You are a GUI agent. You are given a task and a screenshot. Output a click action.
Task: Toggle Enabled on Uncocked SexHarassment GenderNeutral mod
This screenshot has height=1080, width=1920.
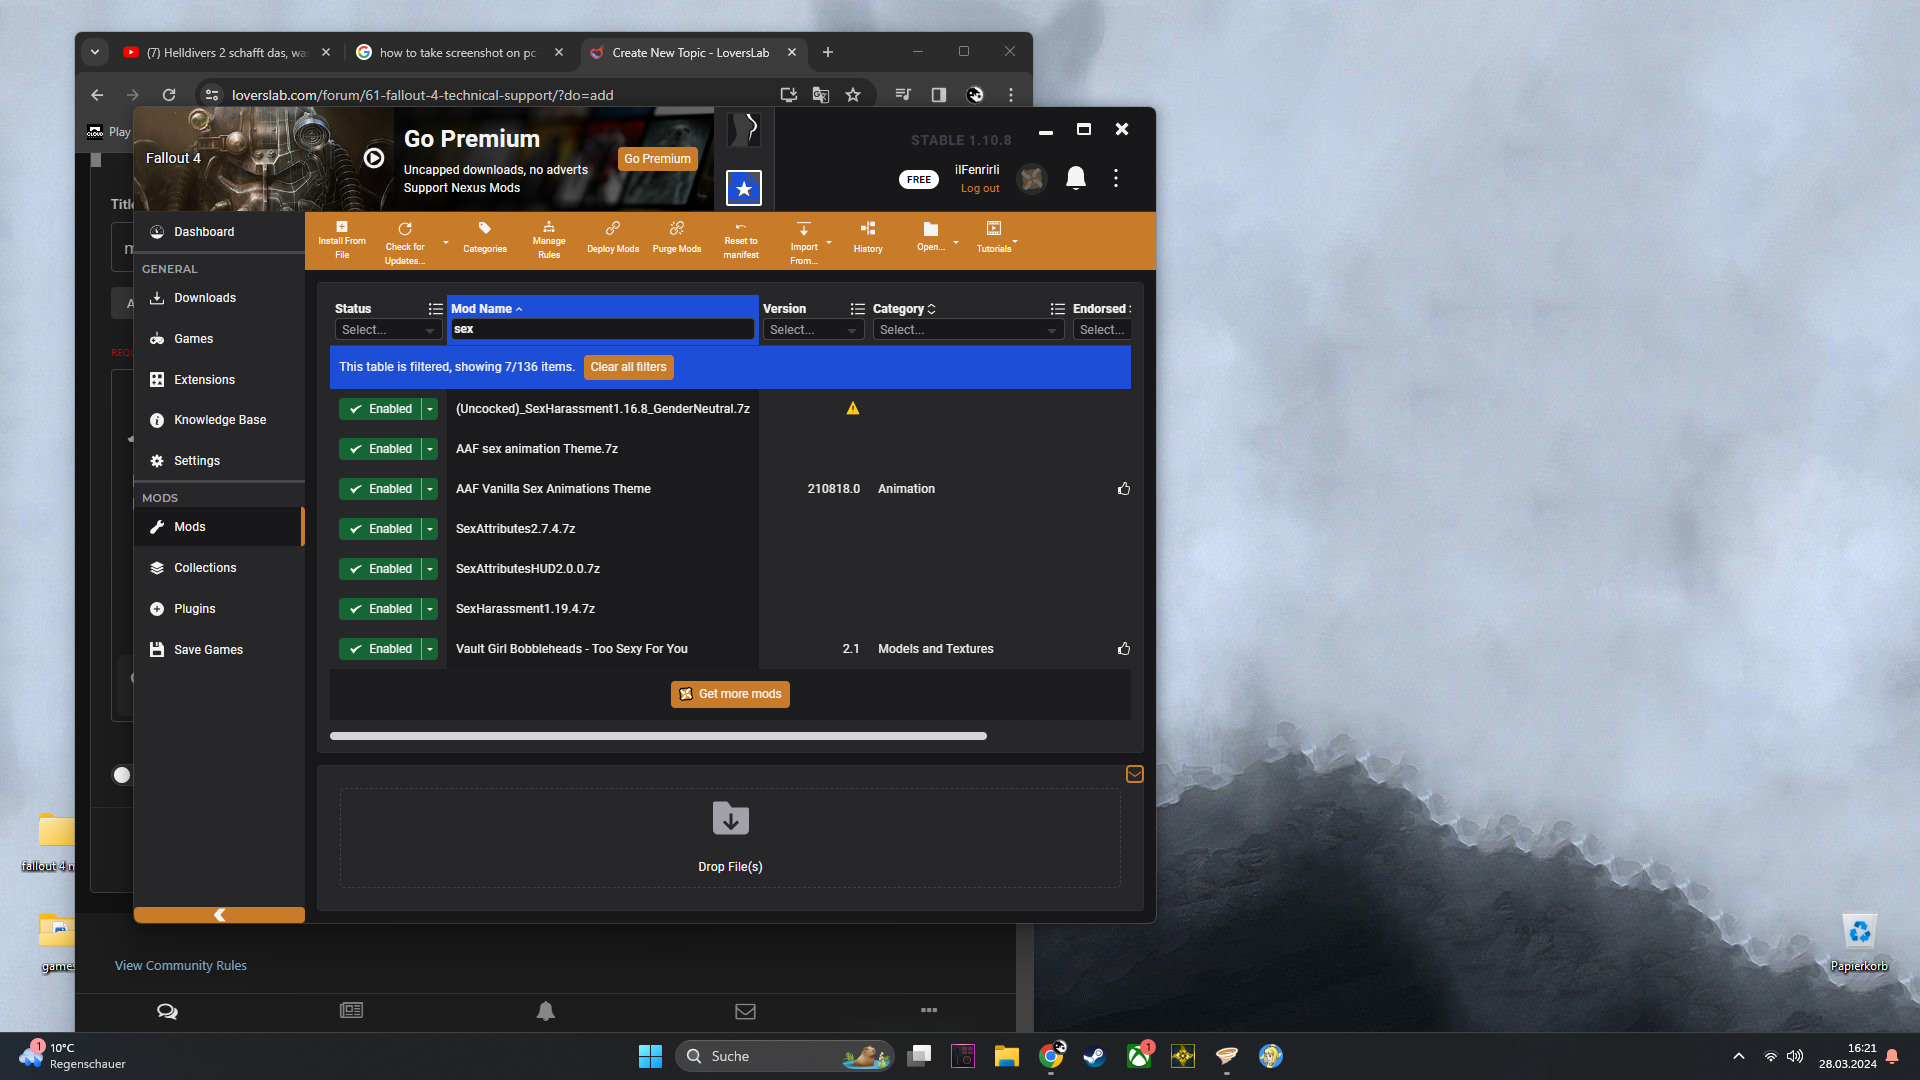pos(381,409)
